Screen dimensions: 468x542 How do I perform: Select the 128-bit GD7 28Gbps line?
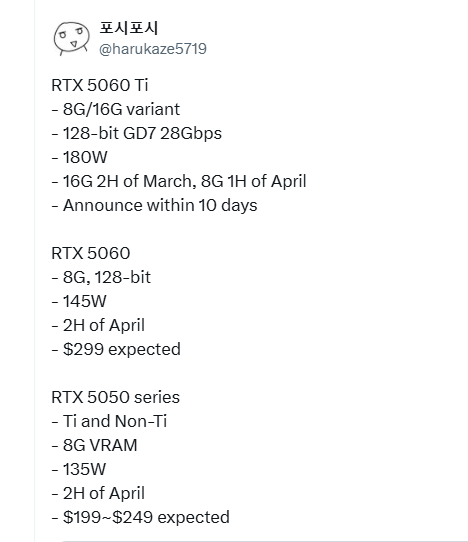137,134
